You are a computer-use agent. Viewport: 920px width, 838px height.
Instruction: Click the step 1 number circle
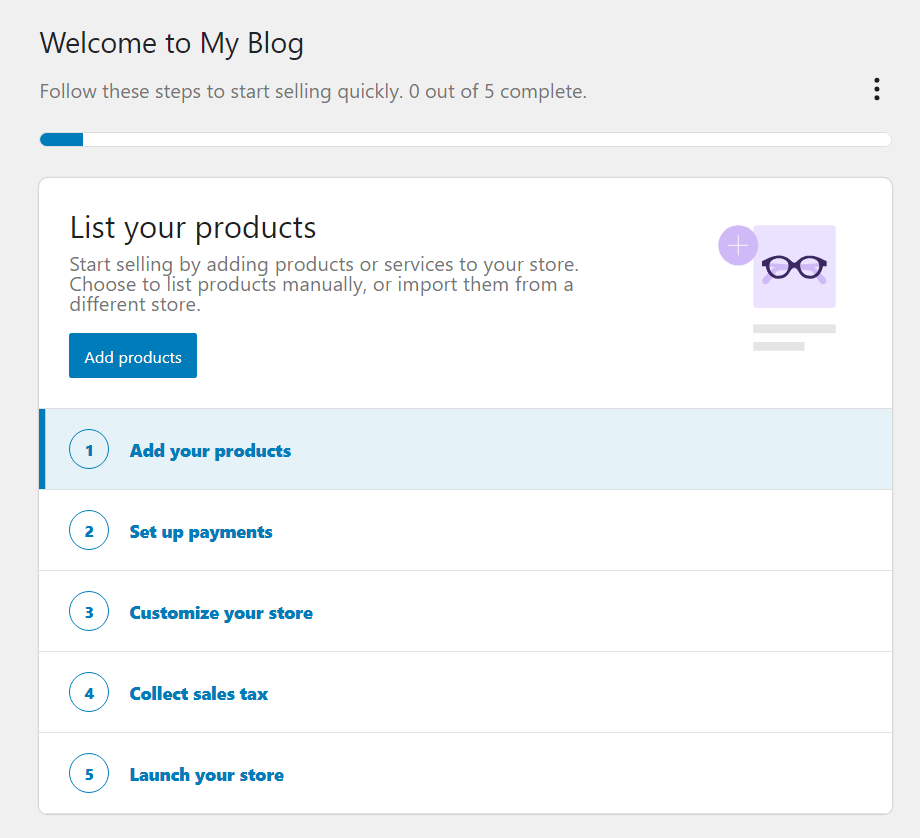pyautogui.click(x=89, y=450)
